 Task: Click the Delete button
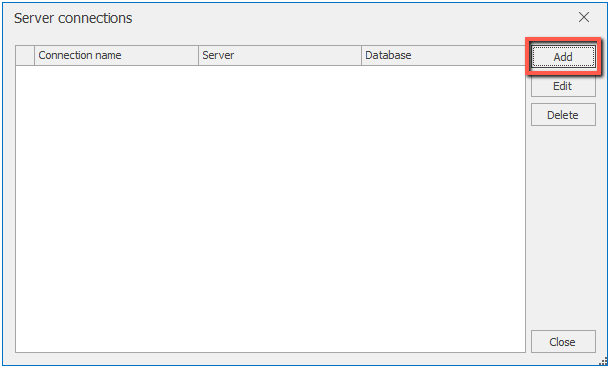point(563,115)
